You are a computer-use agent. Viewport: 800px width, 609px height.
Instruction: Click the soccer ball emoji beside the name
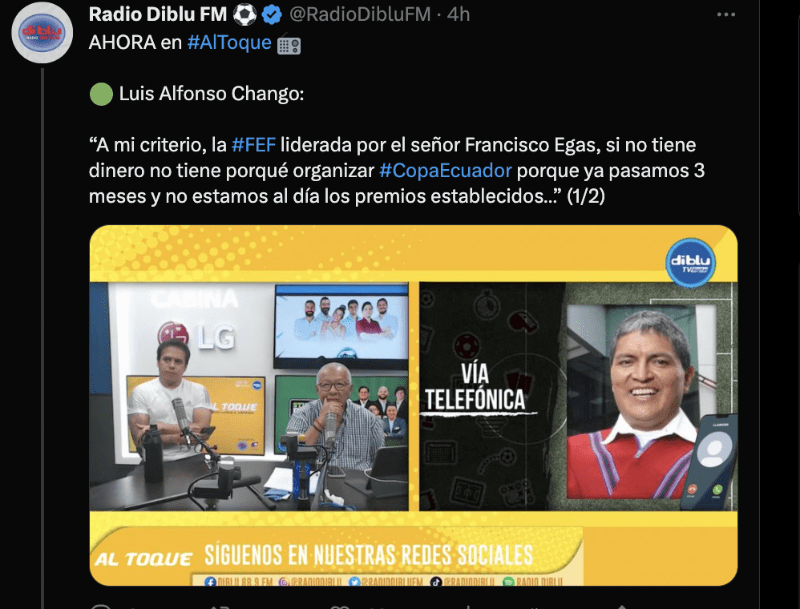pyautogui.click(x=245, y=15)
